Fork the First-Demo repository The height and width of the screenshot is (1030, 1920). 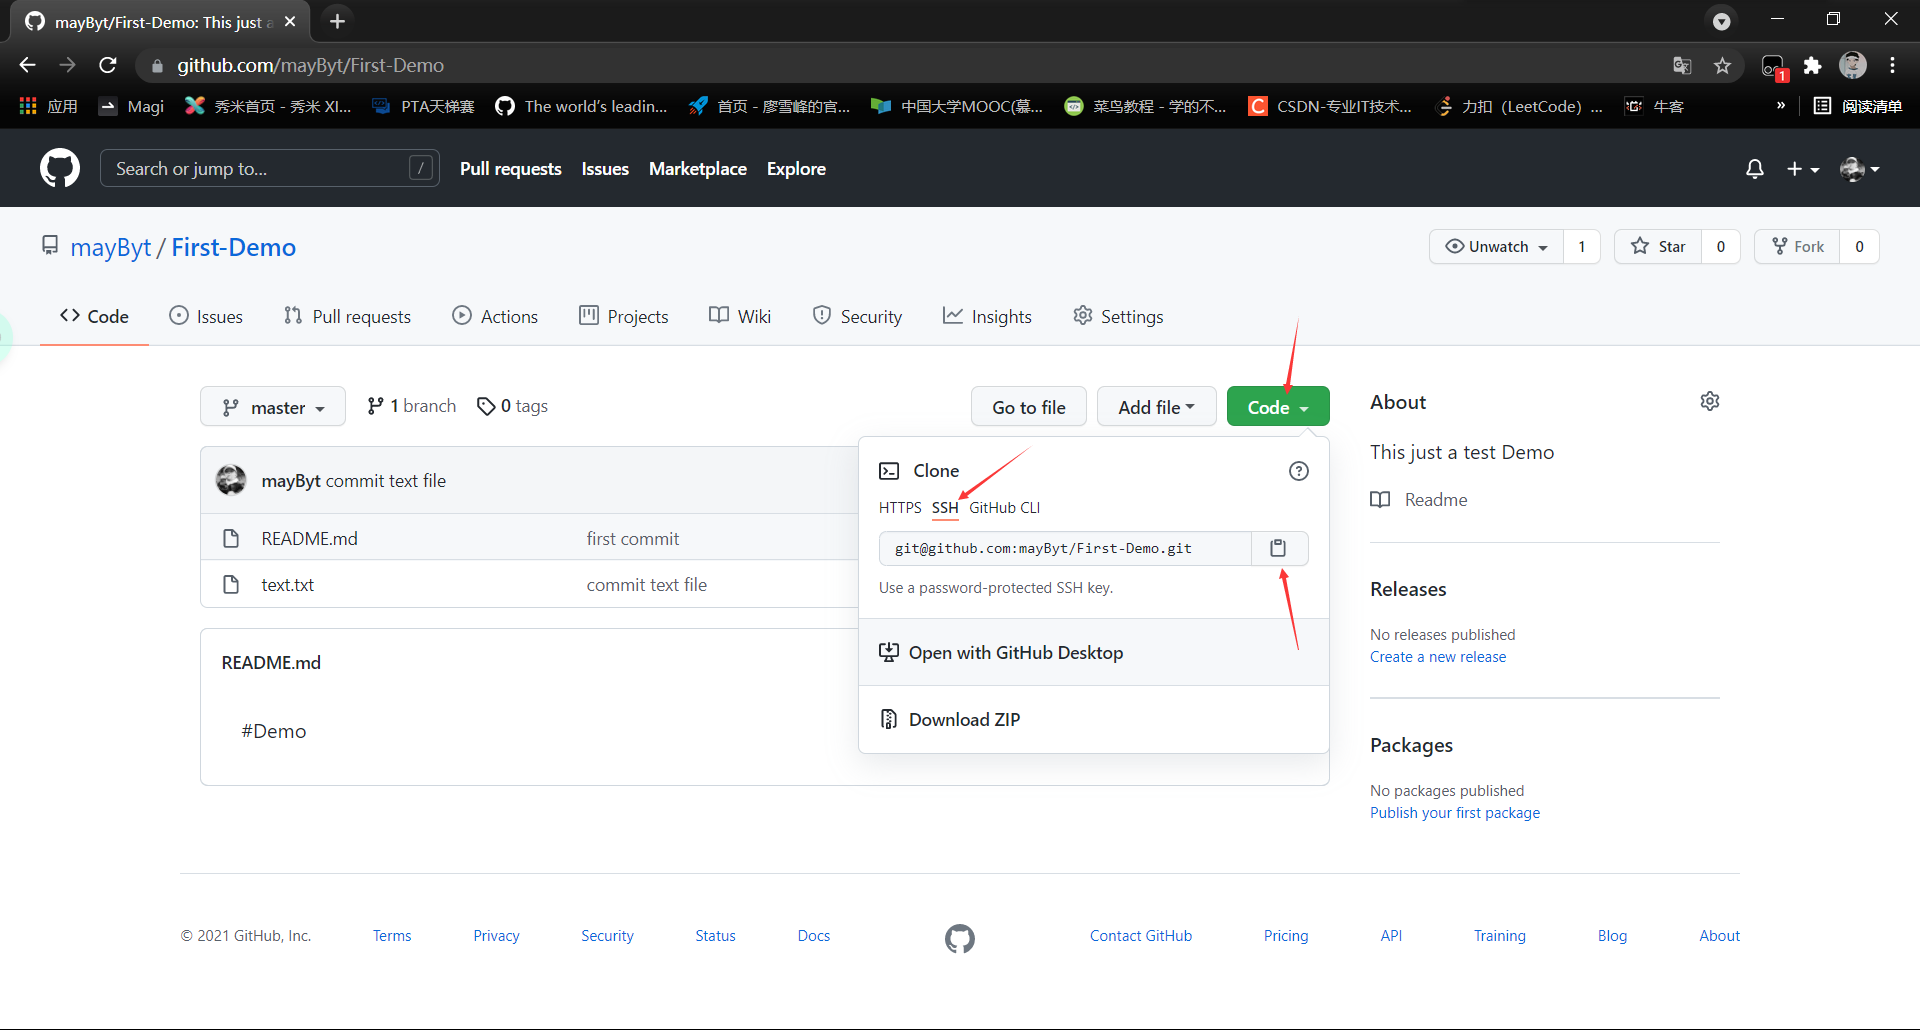(1797, 247)
